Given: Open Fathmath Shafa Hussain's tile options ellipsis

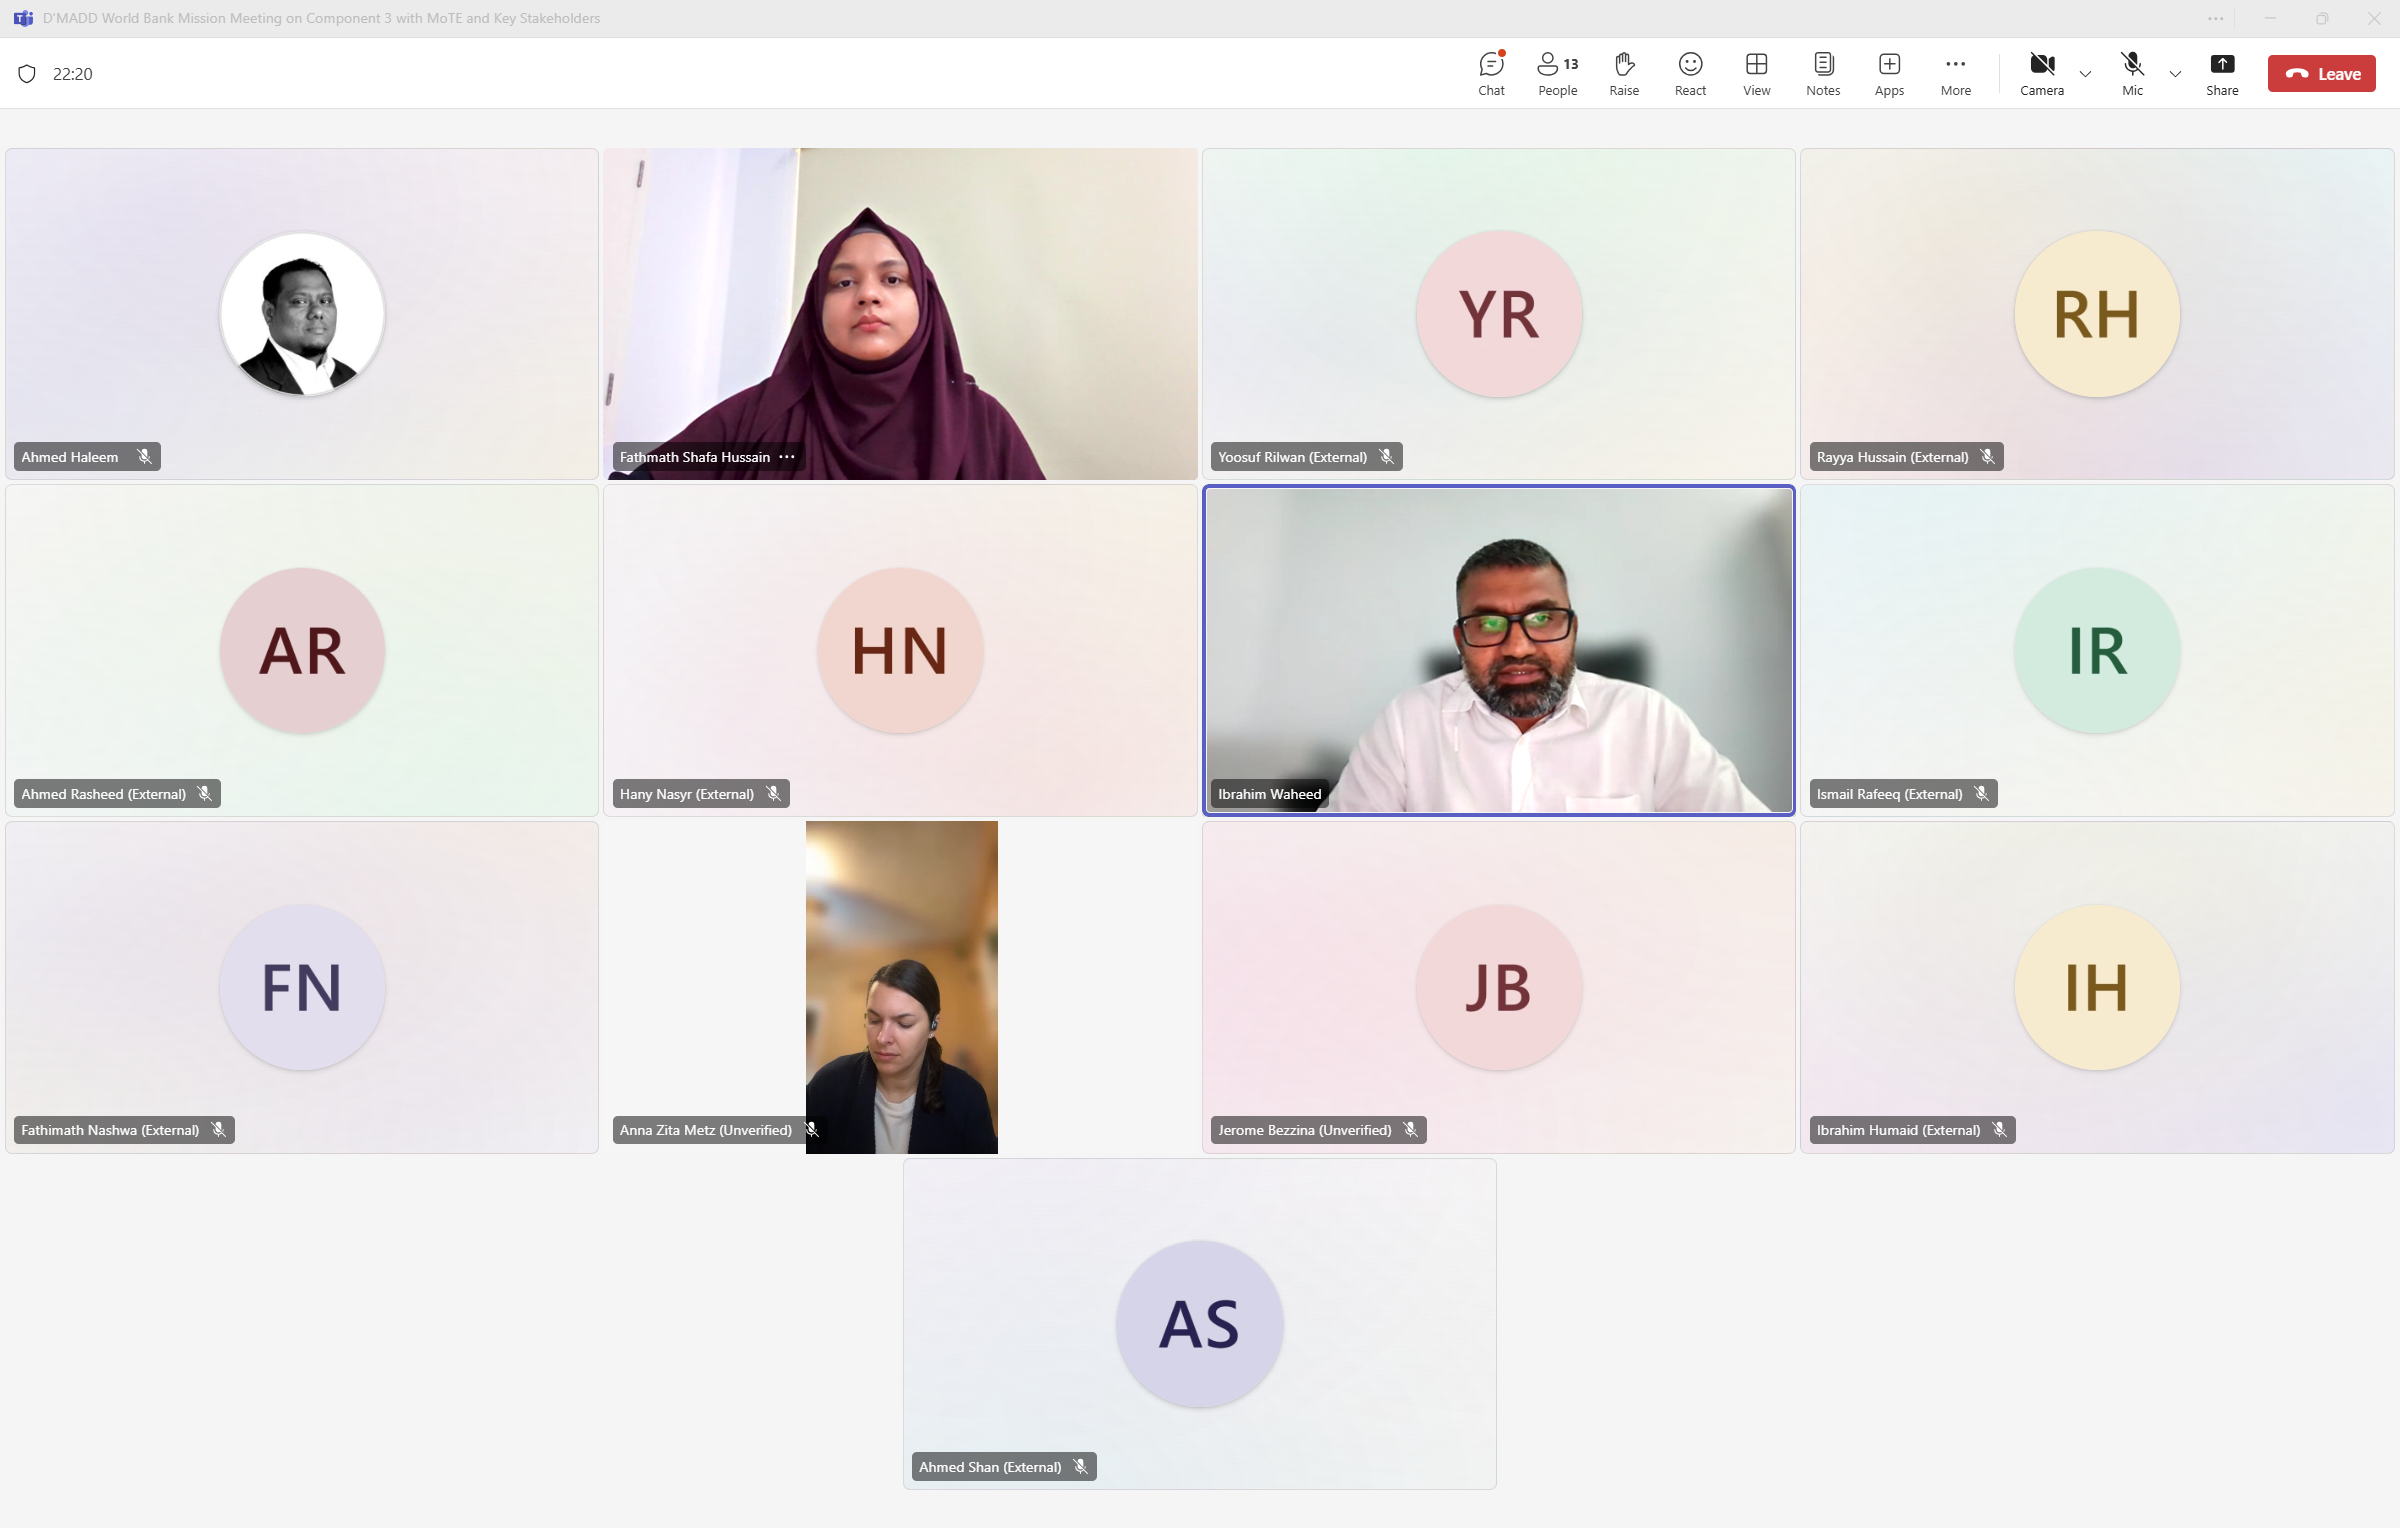Looking at the screenshot, I should (787, 457).
